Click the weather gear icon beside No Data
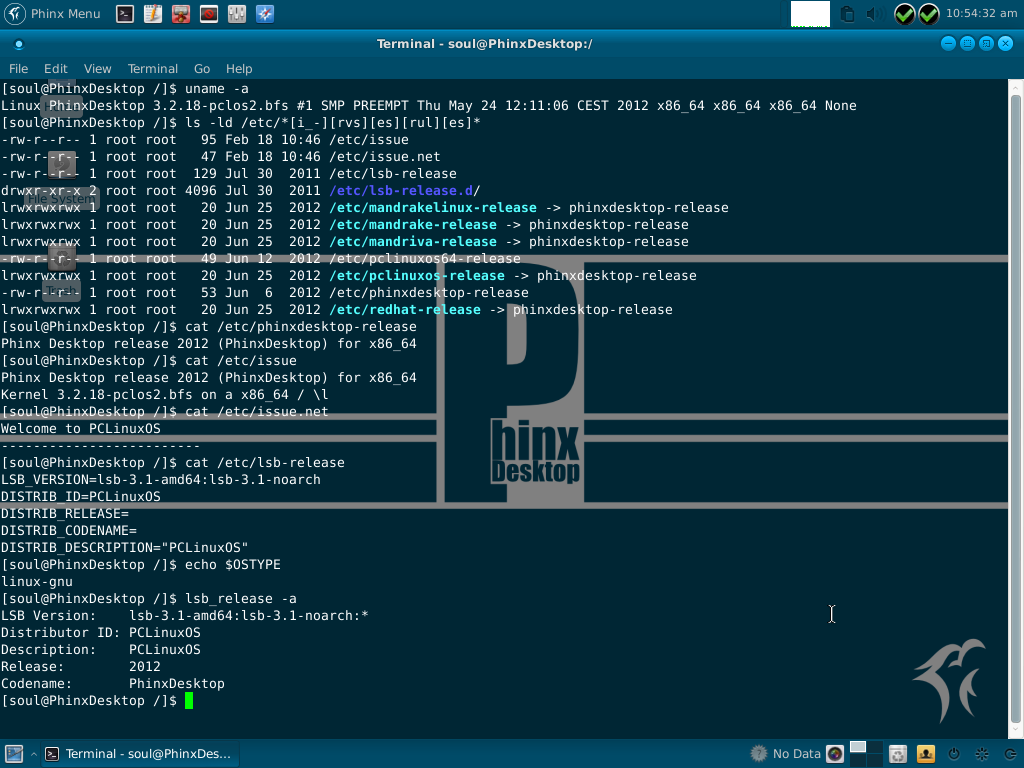 click(758, 754)
